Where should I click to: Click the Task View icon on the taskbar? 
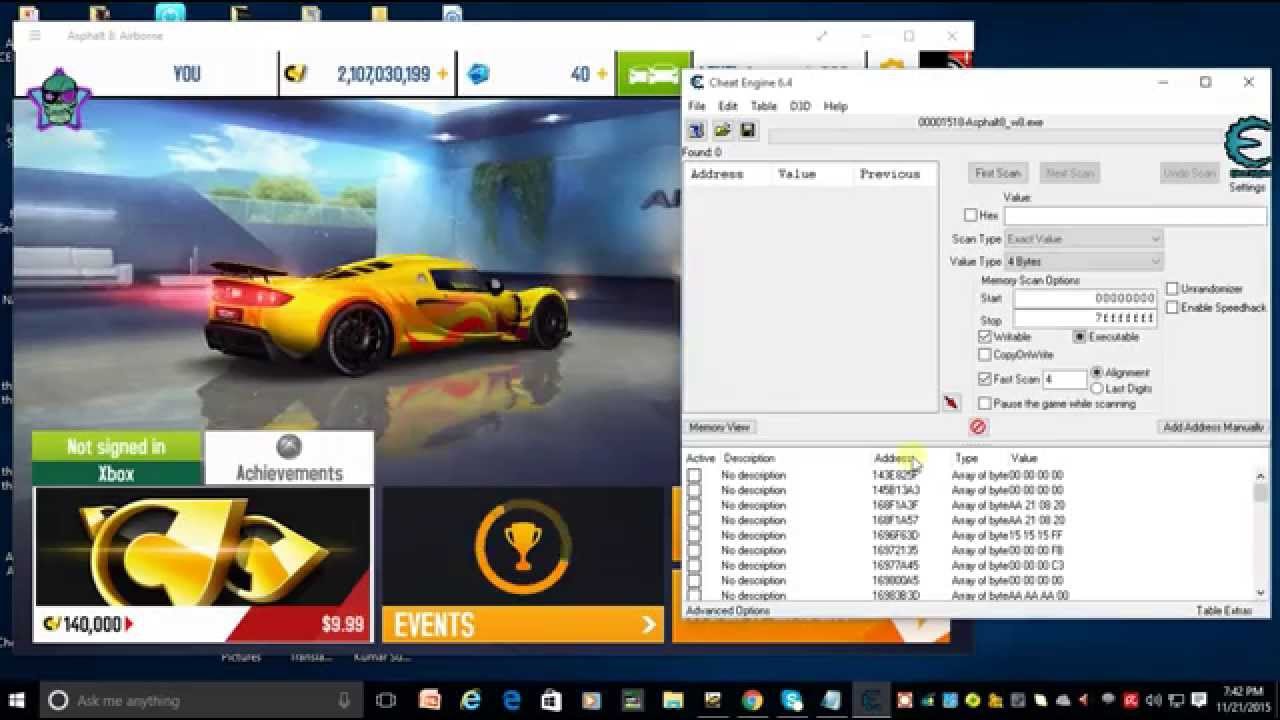coord(386,701)
